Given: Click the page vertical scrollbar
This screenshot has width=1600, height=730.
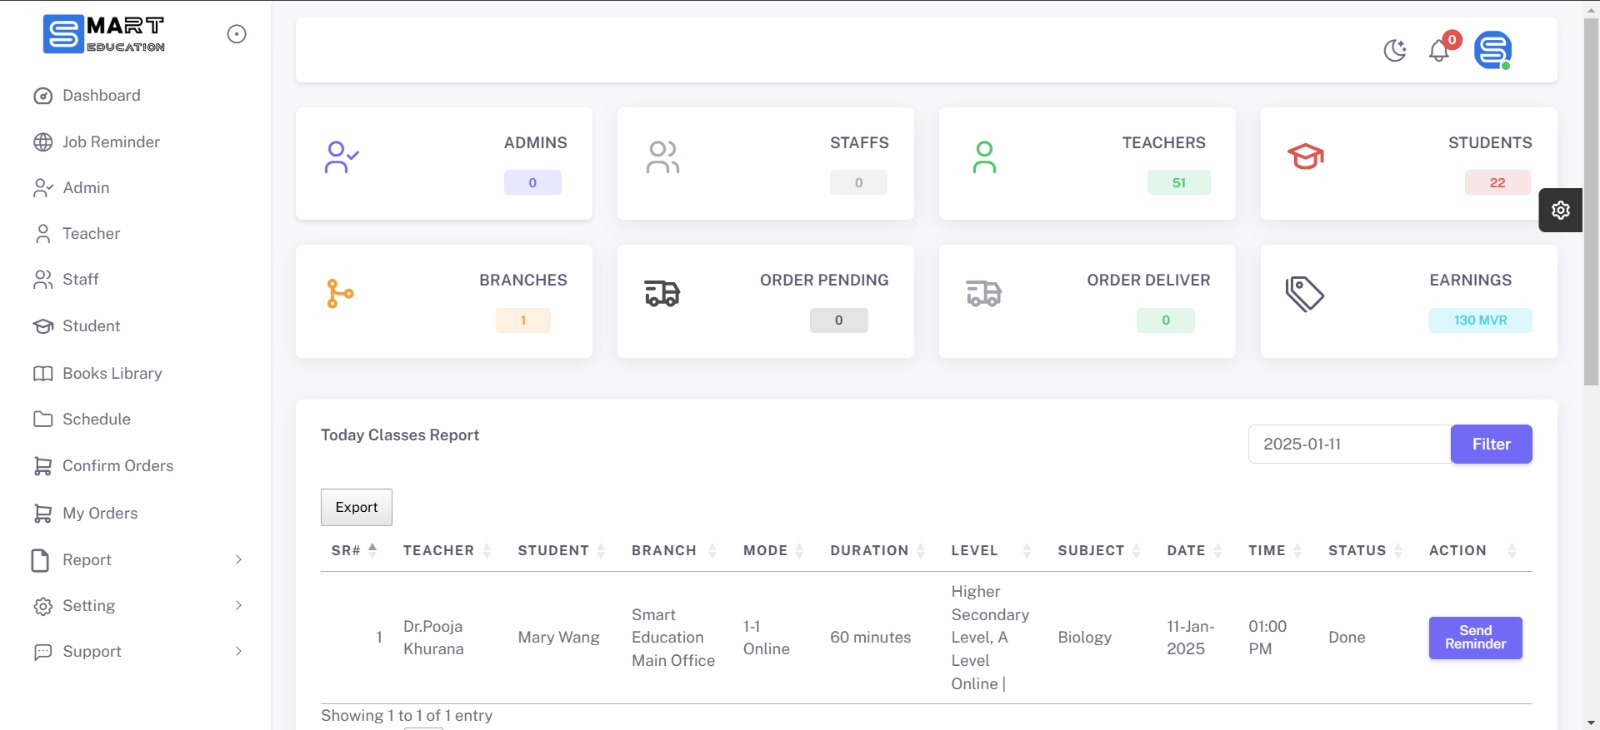Looking at the screenshot, I should 1590,200.
